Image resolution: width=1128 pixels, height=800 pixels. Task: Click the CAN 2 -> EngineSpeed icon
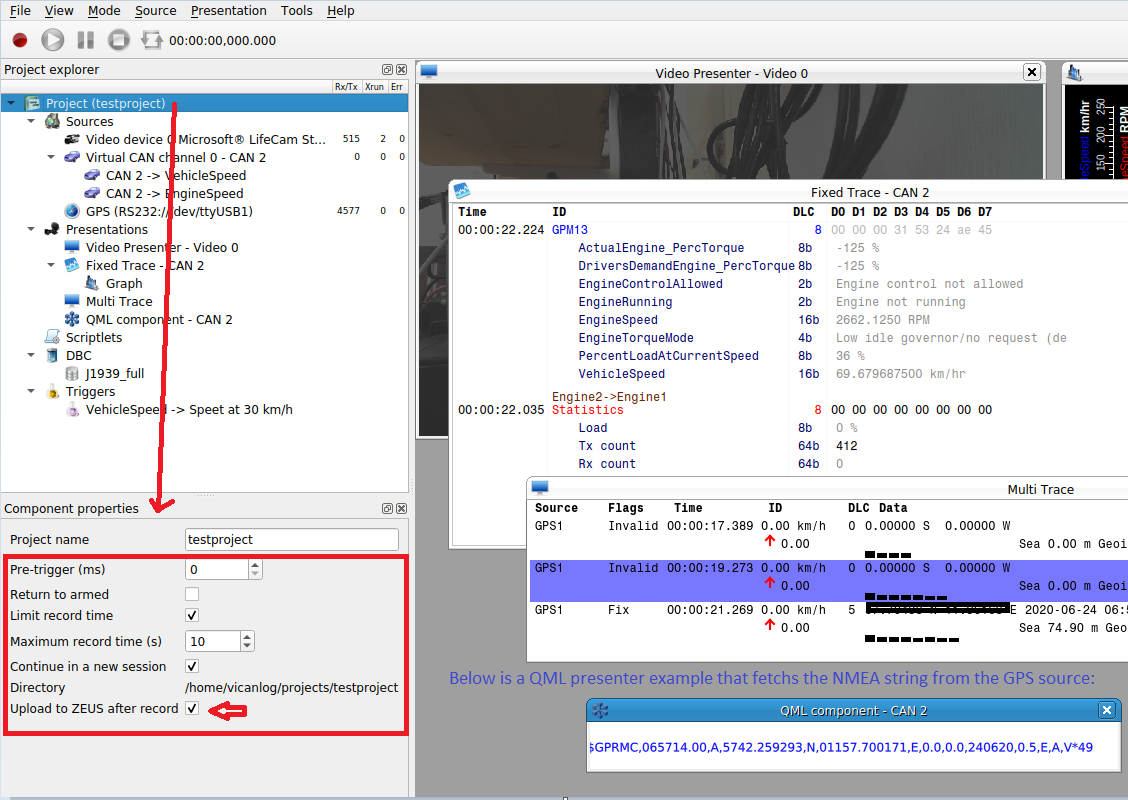point(92,193)
